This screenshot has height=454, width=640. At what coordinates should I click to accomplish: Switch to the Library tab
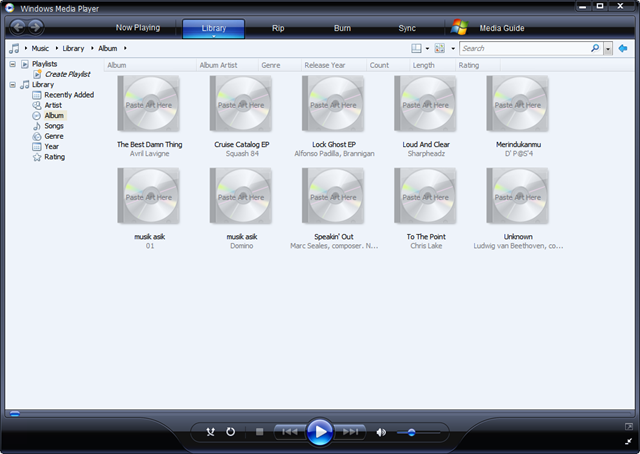click(213, 28)
